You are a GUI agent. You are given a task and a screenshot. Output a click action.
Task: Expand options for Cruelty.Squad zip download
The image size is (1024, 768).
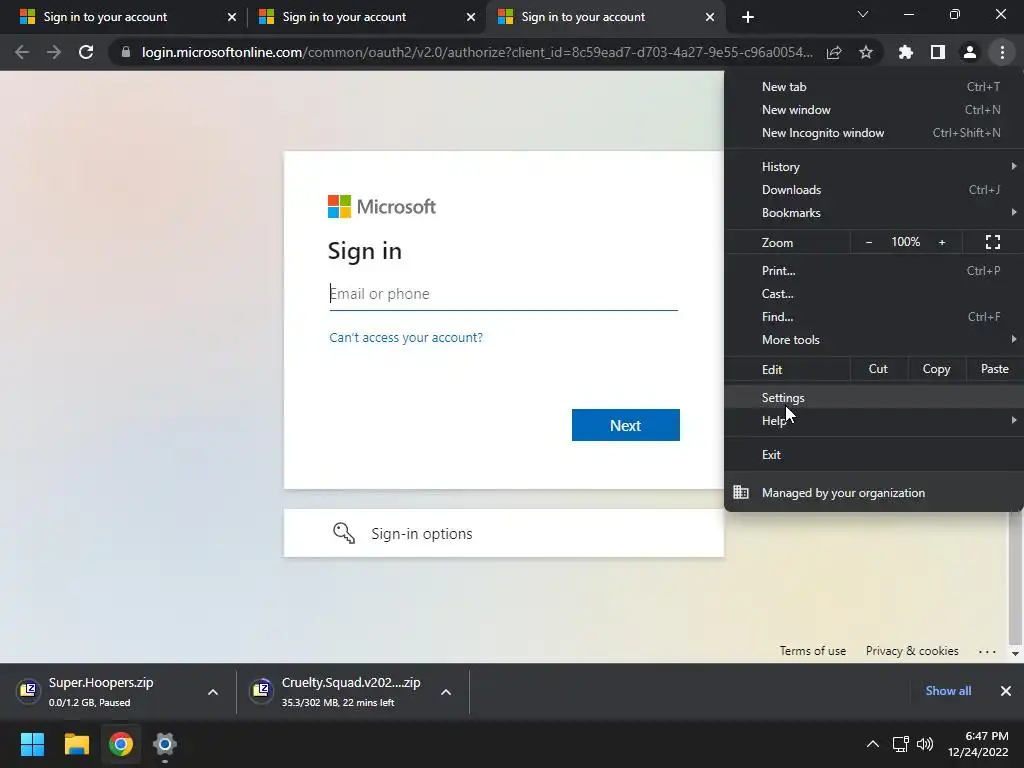[x=446, y=692]
